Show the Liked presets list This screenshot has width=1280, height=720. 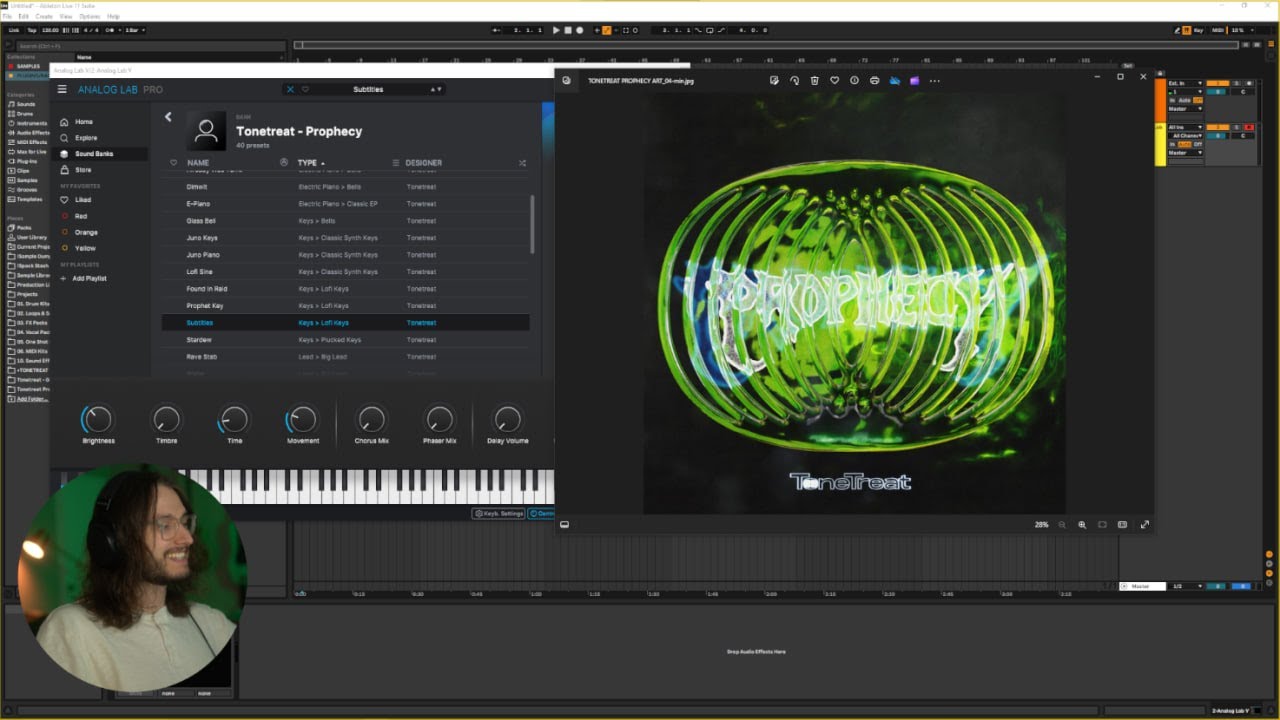tap(82, 200)
